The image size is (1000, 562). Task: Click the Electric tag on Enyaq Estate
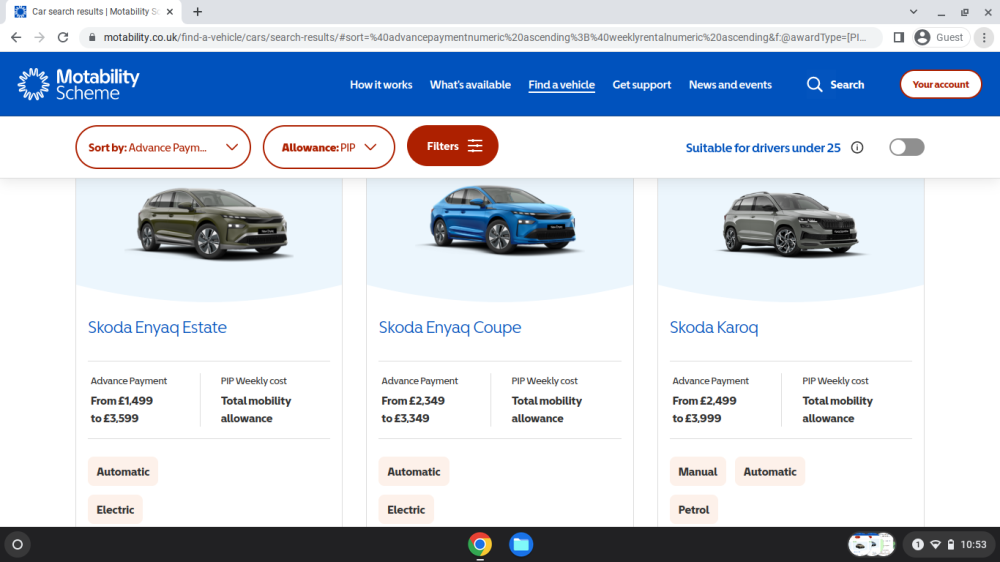pos(115,510)
